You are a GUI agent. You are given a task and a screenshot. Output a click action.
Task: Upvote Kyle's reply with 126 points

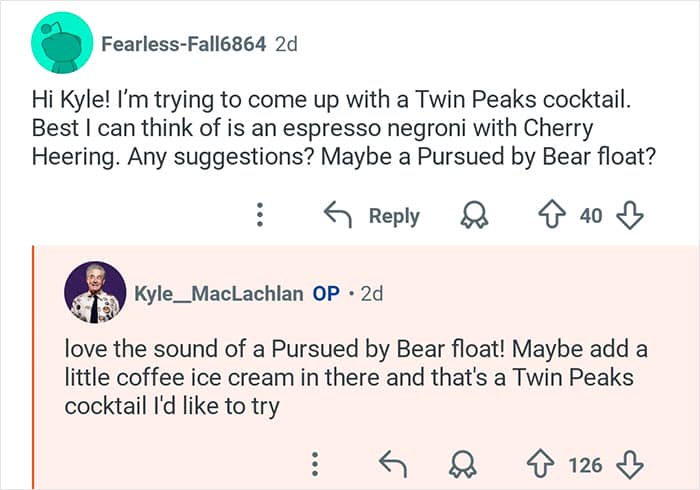tap(541, 464)
